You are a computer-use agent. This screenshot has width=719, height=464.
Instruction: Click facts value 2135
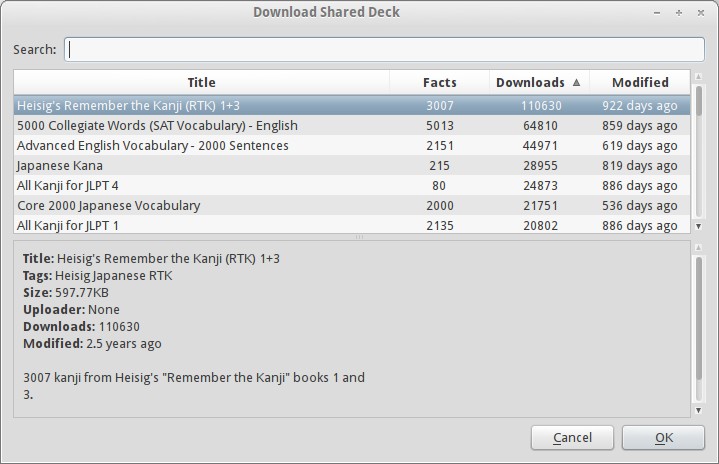coord(440,226)
